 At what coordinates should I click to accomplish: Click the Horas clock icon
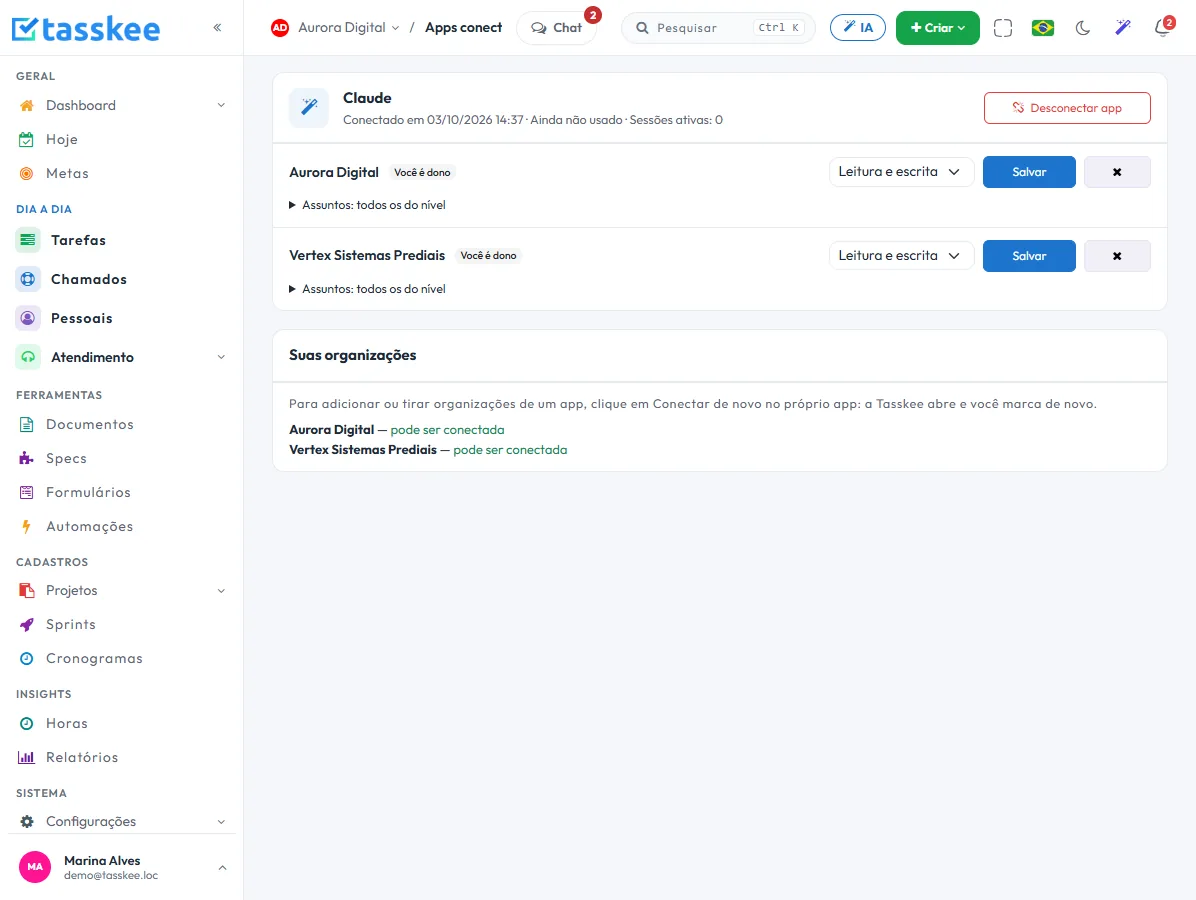pyautogui.click(x=27, y=723)
